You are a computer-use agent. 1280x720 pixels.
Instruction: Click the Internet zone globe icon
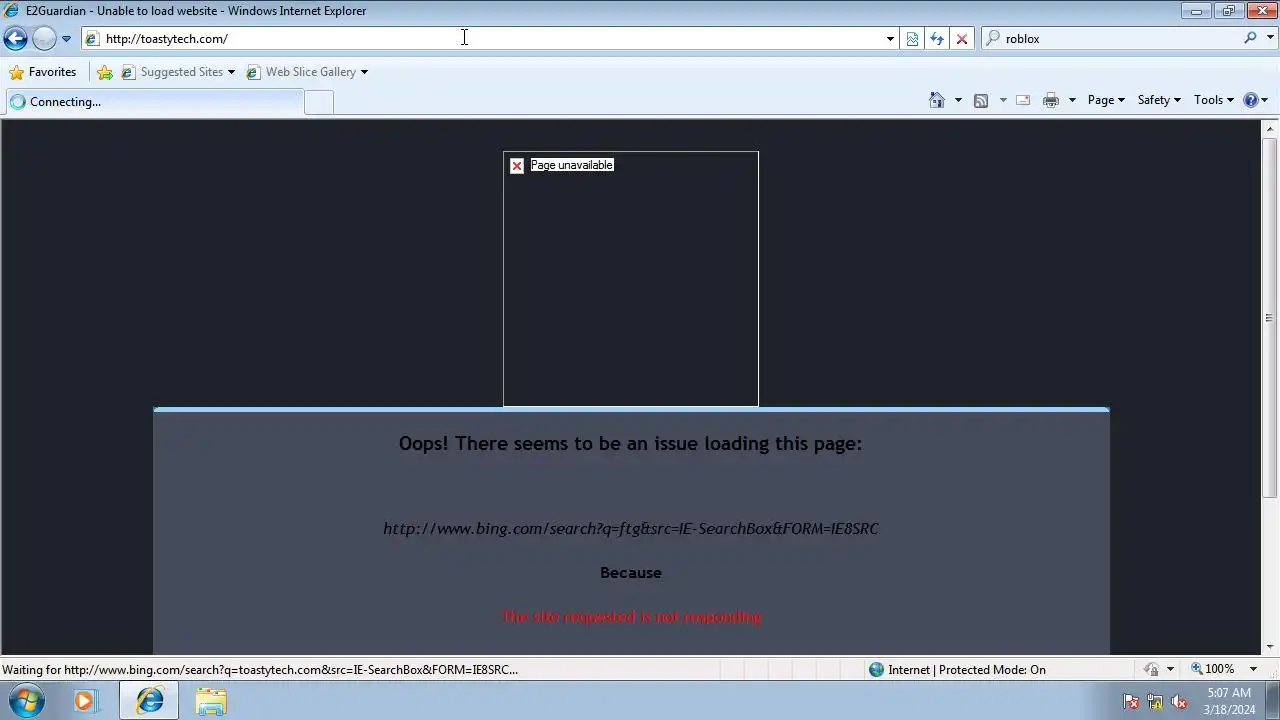click(x=877, y=670)
